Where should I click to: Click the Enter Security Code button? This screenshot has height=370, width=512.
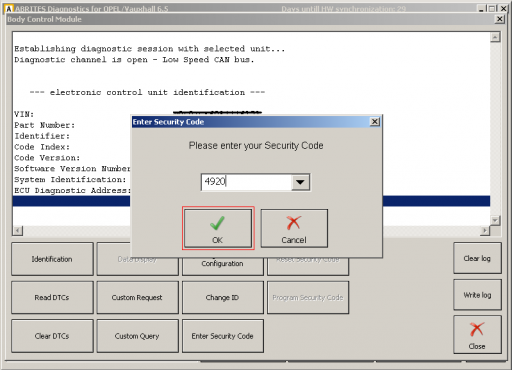point(223,336)
